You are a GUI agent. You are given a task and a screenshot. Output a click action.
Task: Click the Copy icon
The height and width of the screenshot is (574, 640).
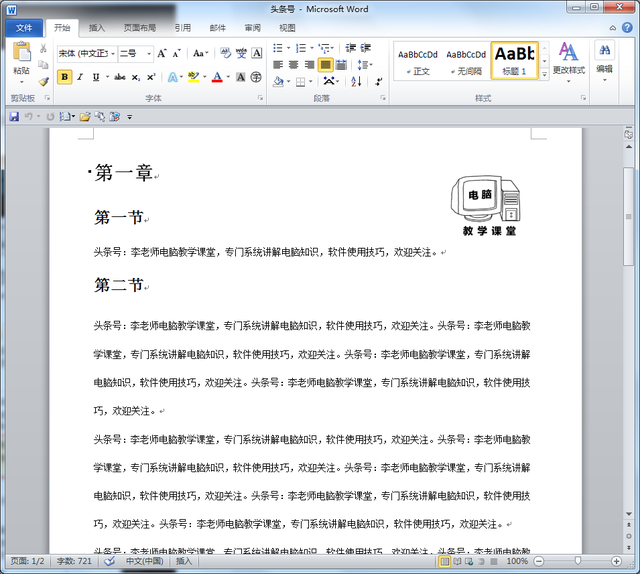(43, 65)
